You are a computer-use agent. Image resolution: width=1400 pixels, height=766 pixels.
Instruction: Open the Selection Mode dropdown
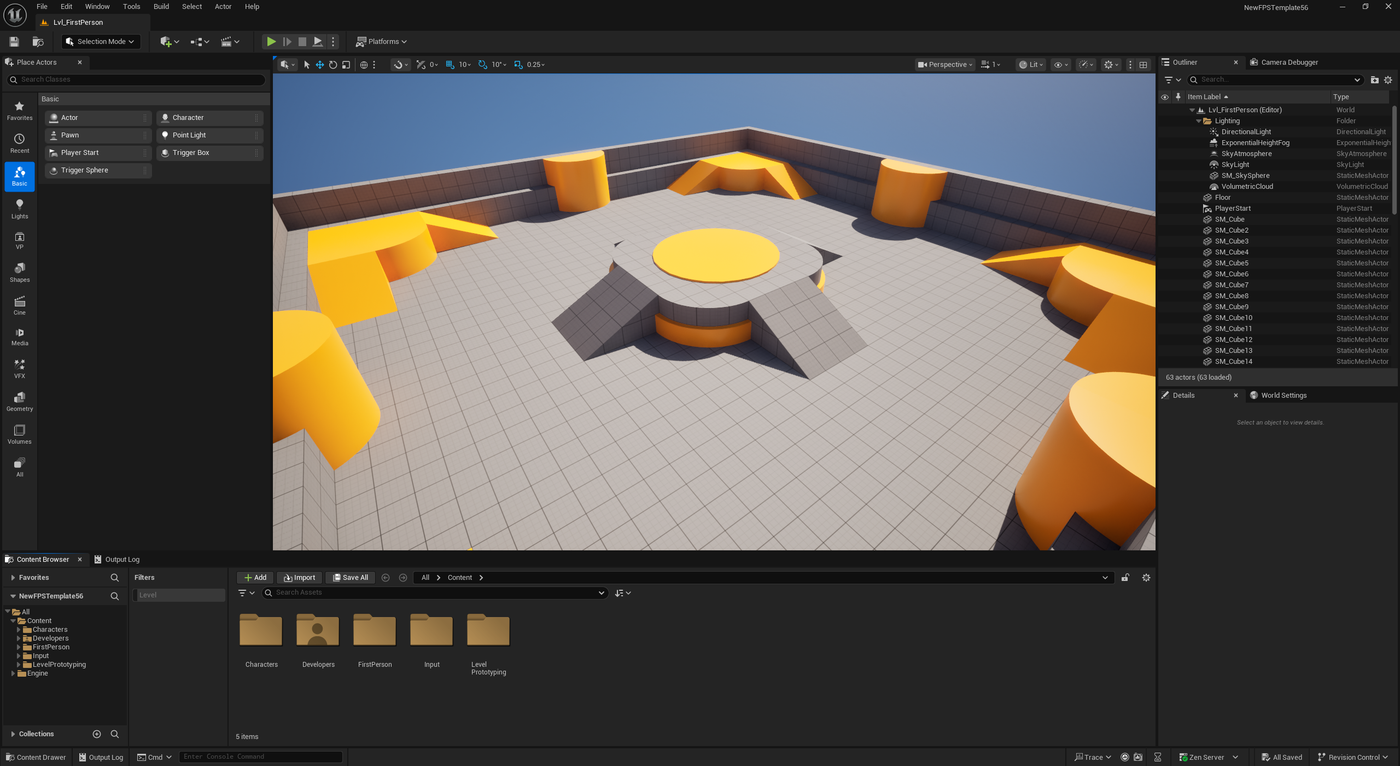coord(100,42)
